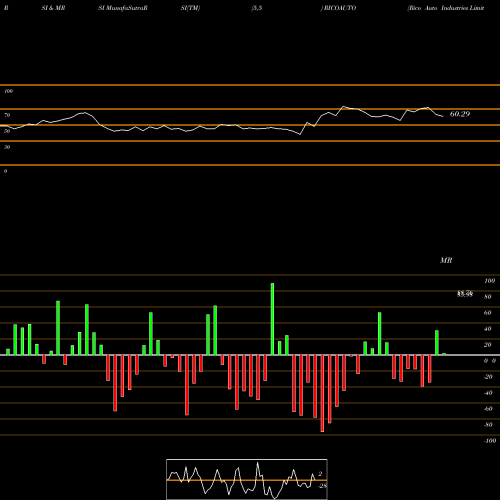Click the 30 level label on RSI axis
Screen dimensions: 500x500
(7, 147)
